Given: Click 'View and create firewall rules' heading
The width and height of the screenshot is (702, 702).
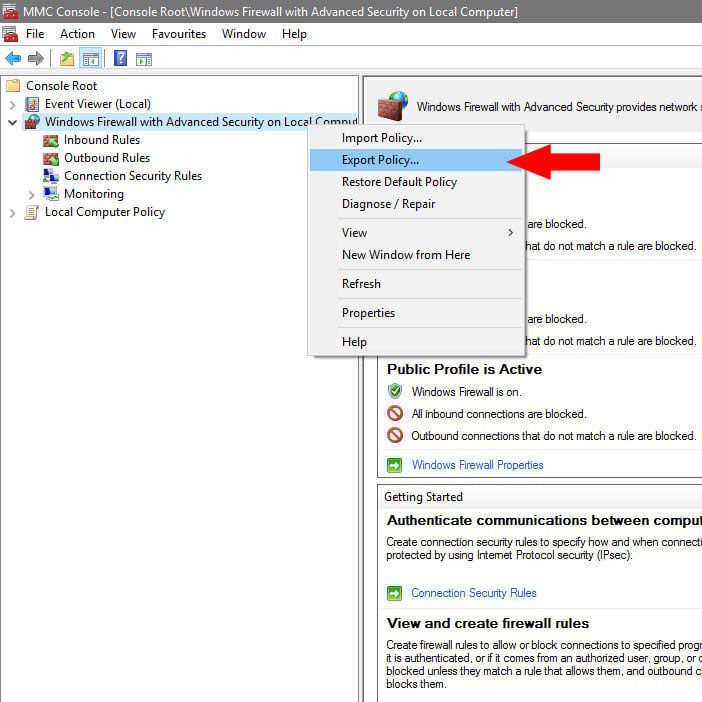Looking at the screenshot, I should [x=488, y=623].
